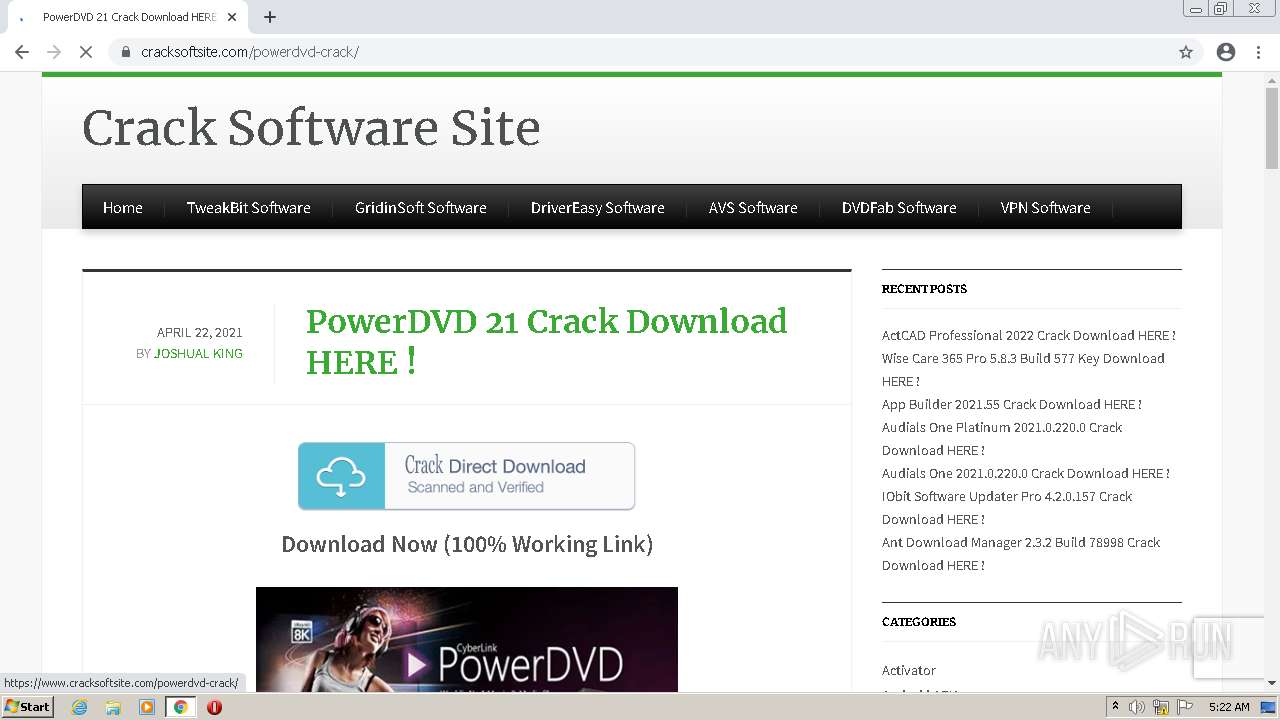The width and height of the screenshot is (1280, 720).
Task: Click the network tray icon
Action: (1161, 707)
